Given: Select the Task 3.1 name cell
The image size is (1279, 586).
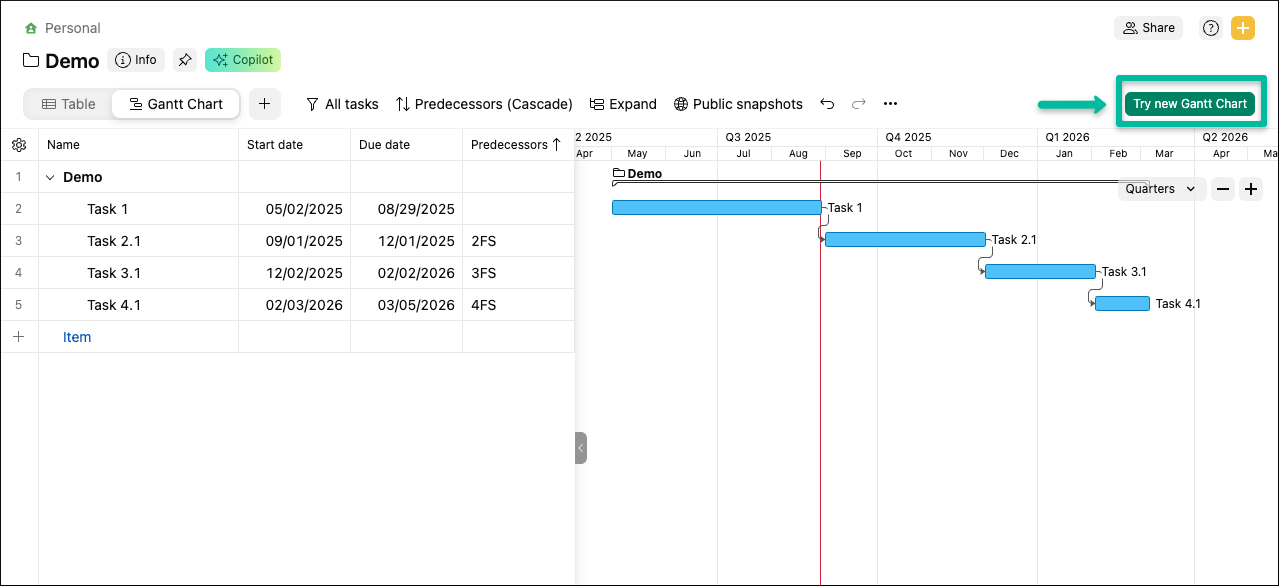Looking at the screenshot, I should point(138,273).
